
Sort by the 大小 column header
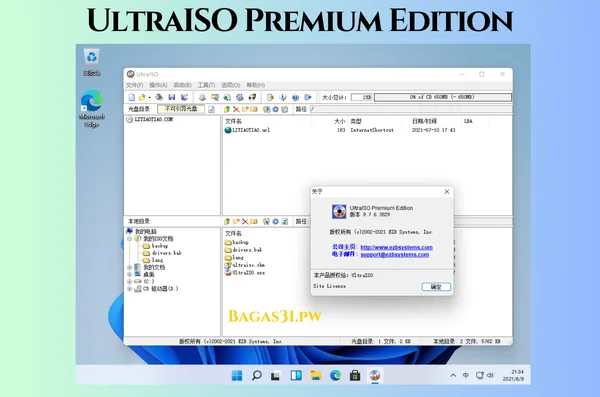pyautogui.click(x=339, y=121)
